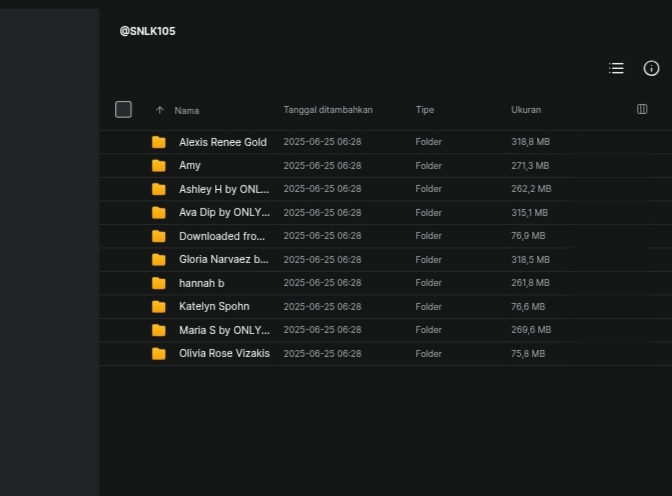Reverse sort with the up arrow
Screen dimensions: 672x496
[159, 110]
